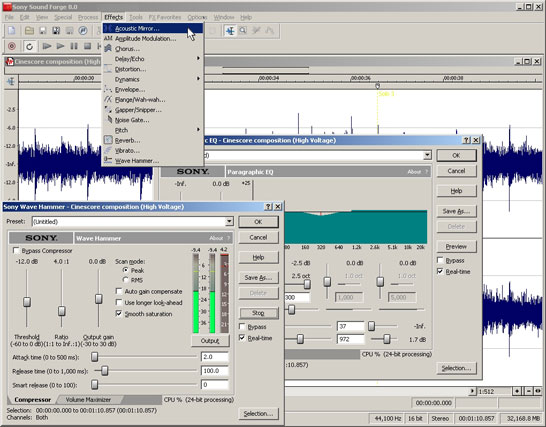Click Cancel in Wave Hammer dialog
This screenshot has height=427, width=546.
(258, 238)
